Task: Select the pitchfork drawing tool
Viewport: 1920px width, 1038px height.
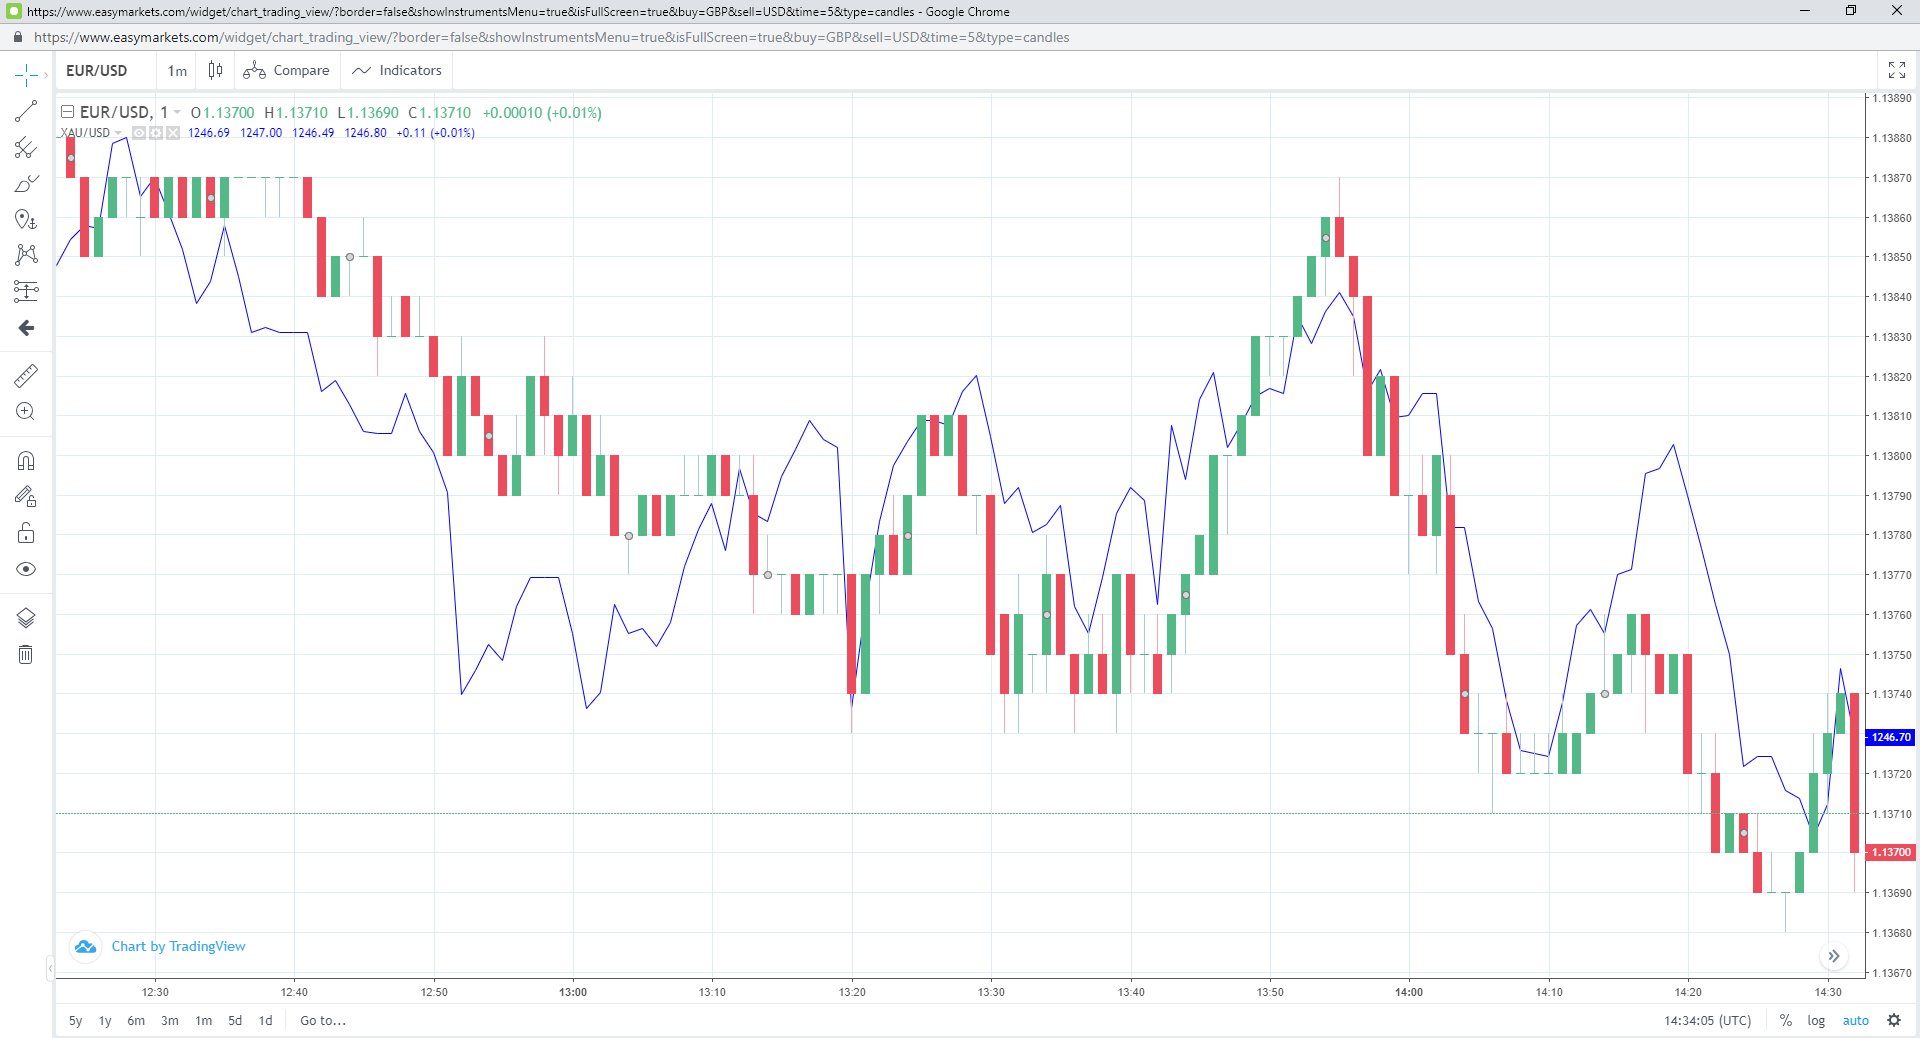Action: pyautogui.click(x=26, y=148)
